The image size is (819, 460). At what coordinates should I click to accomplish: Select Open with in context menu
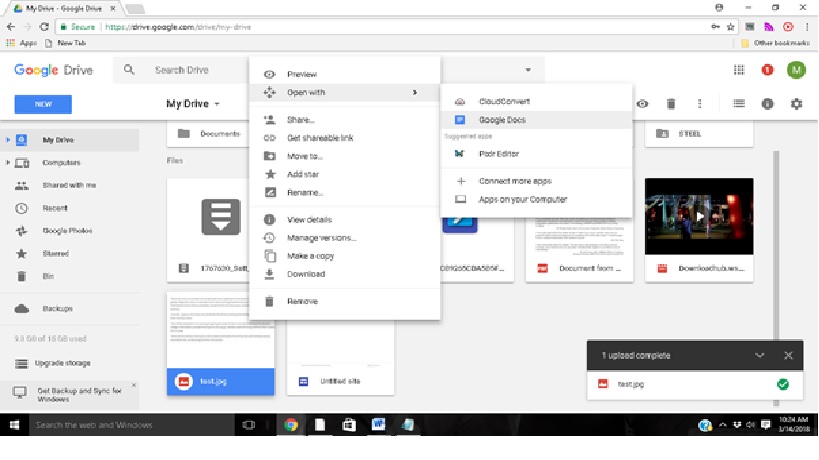[x=345, y=92]
